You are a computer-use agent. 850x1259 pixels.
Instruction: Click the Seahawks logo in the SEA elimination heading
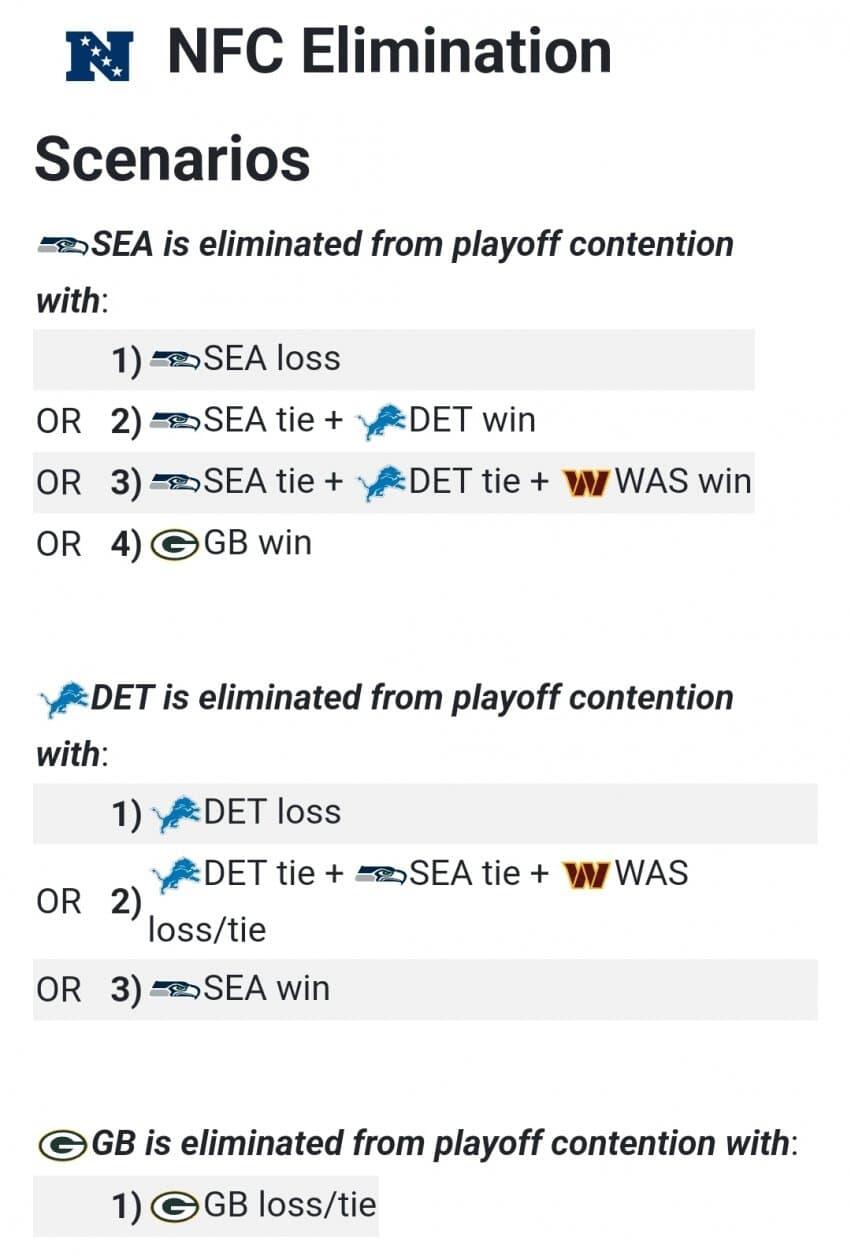[x=63, y=245]
